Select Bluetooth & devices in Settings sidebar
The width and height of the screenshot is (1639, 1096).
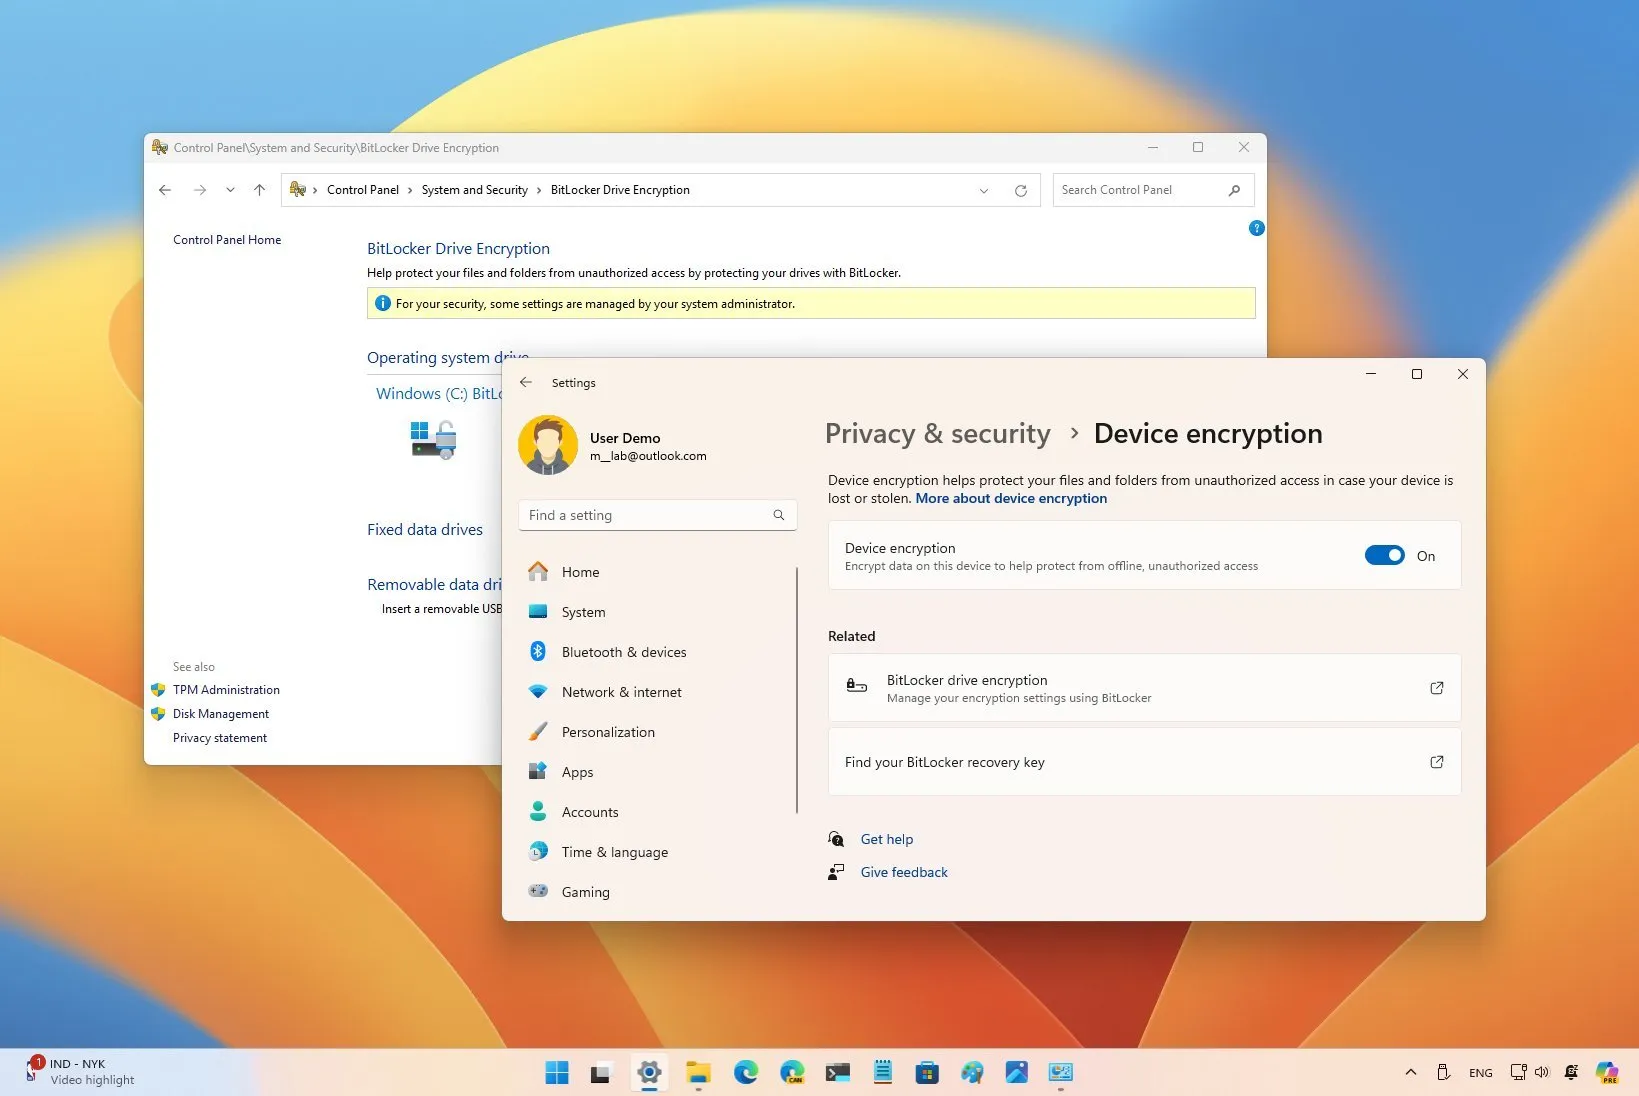point(624,652)
